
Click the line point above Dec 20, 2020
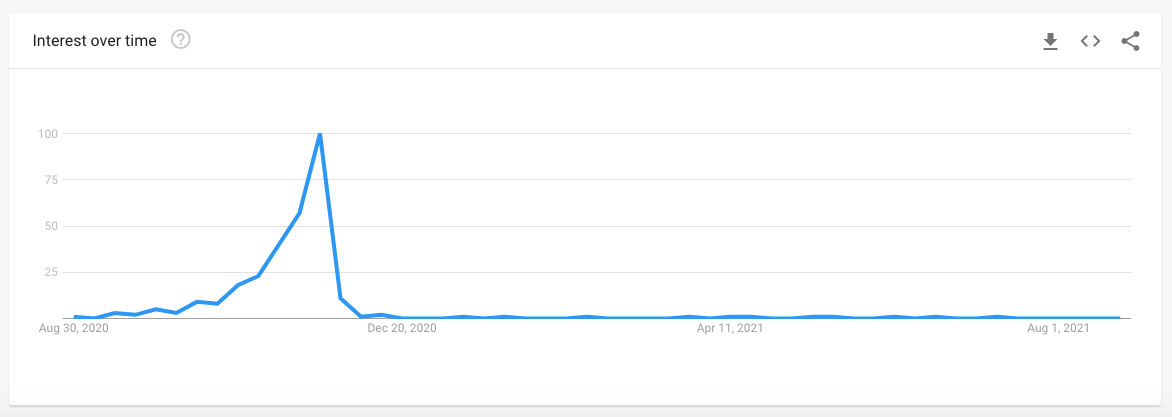click(402, 318)
